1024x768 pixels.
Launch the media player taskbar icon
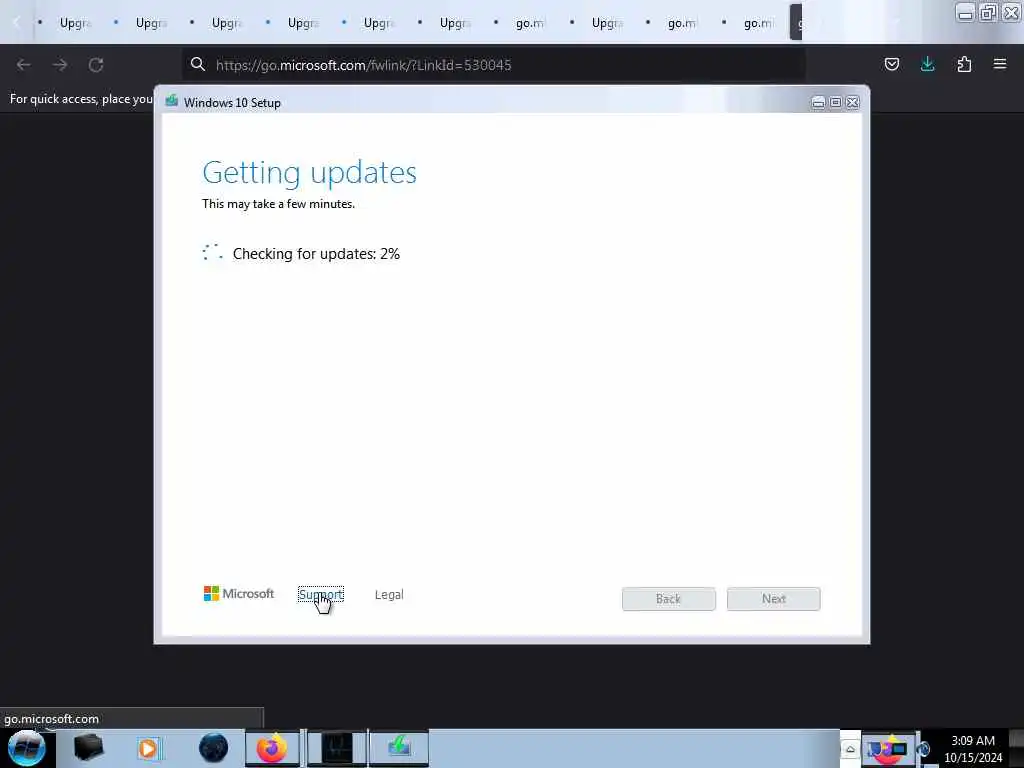(148, 748)
